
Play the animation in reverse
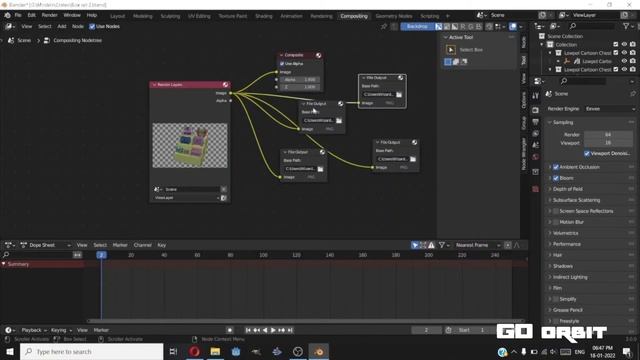(265, 330)
